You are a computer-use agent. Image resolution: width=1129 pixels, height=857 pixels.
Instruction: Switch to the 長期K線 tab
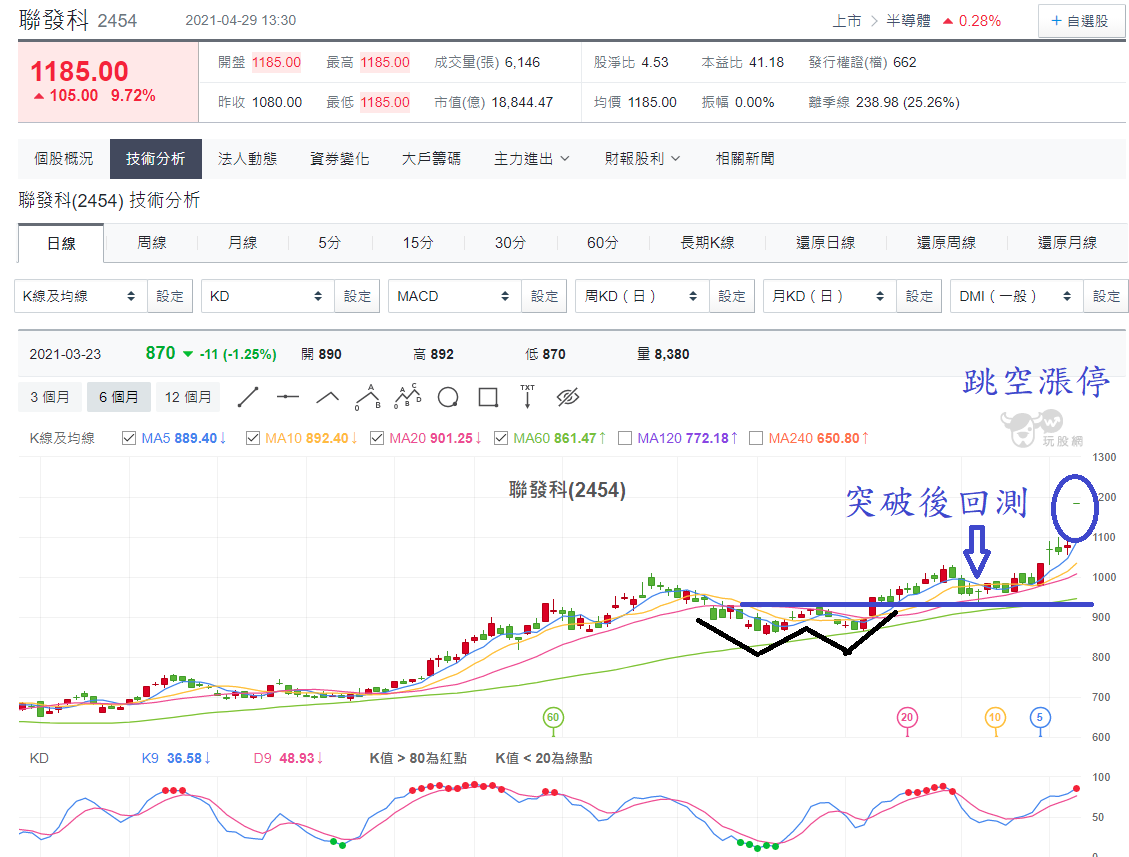pyautogui.click(x=708, y=243)
